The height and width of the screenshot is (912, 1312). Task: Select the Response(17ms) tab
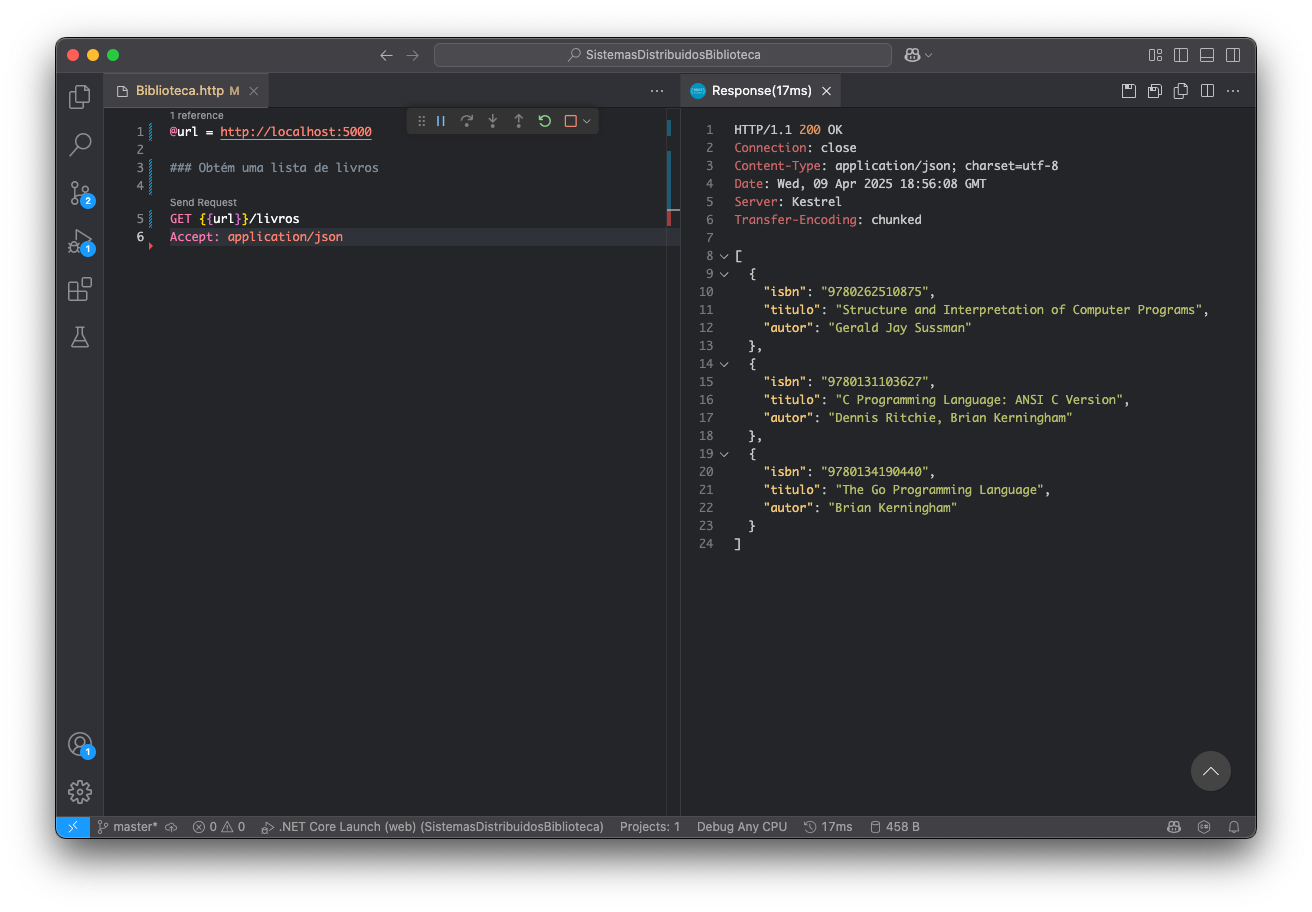(761, 91)
